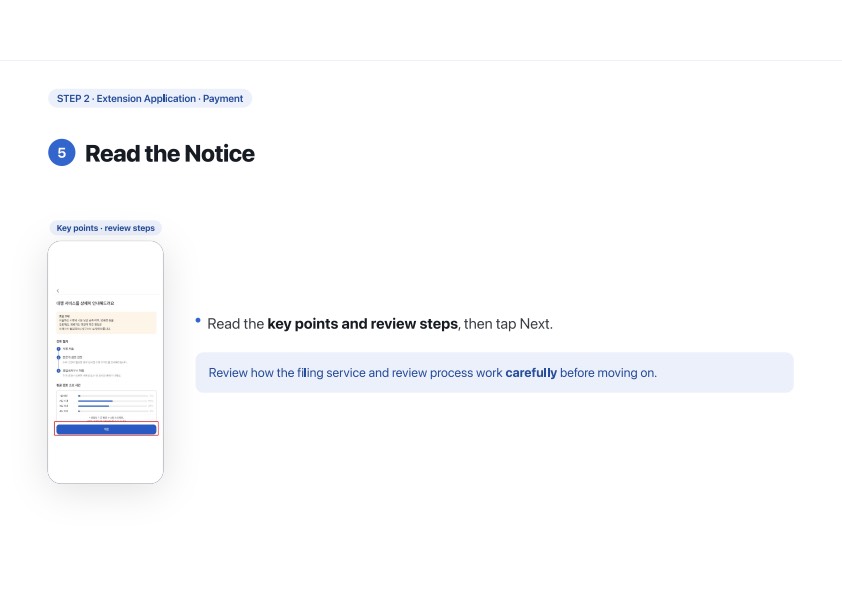Click the second numbered step circle in phone
This screenshot has height=595, width=842.
tap(59, 358)
